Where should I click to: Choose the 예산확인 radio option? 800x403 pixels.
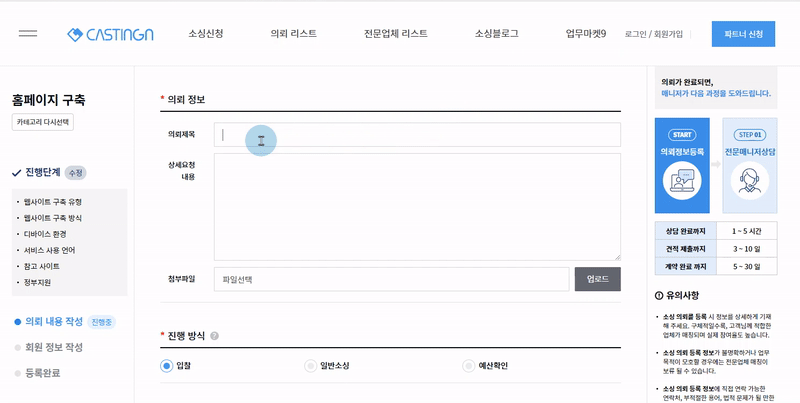click(468, 366)
